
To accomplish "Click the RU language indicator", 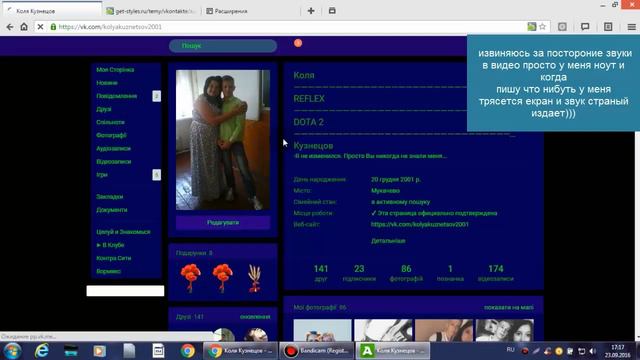I will (510, 350).
